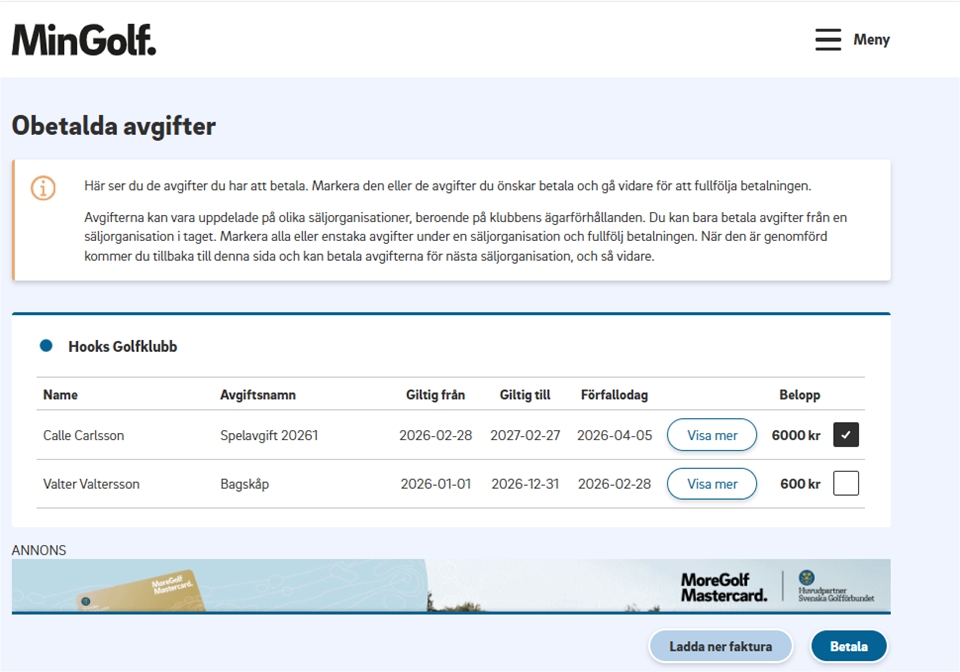This screenshot has width=960, height=672.
Task: Click the Hooks Golfklubb heading
Action: pos(122,347)
